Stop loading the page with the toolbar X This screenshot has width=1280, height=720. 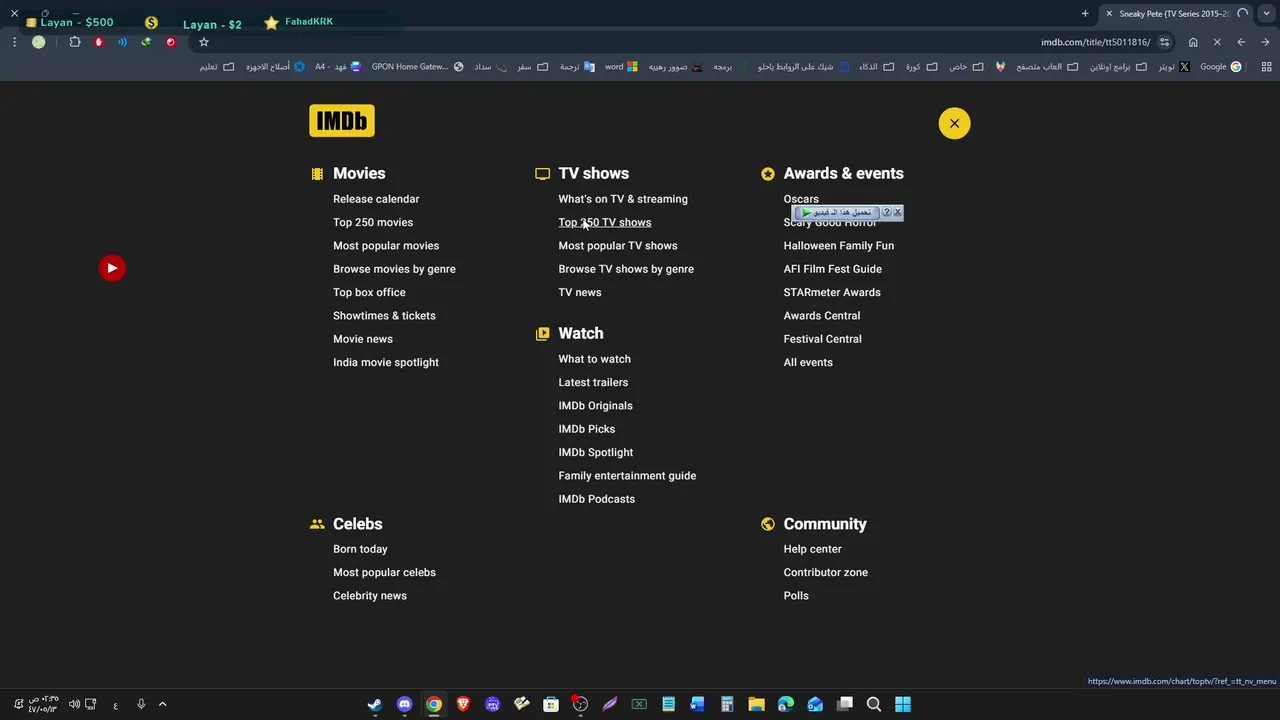click(1217, 42)
